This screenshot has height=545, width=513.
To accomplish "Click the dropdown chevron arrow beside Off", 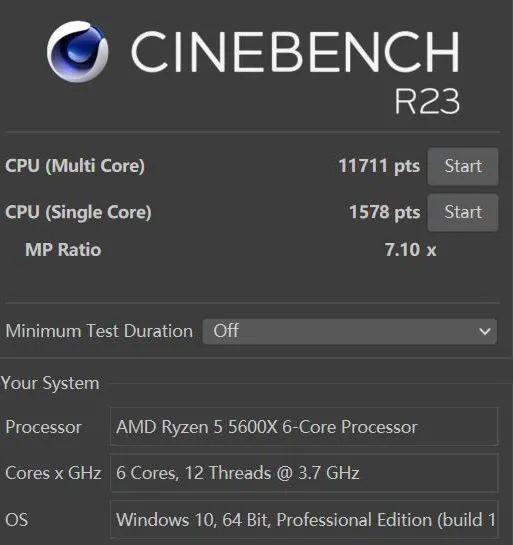I will pos(484,332).
